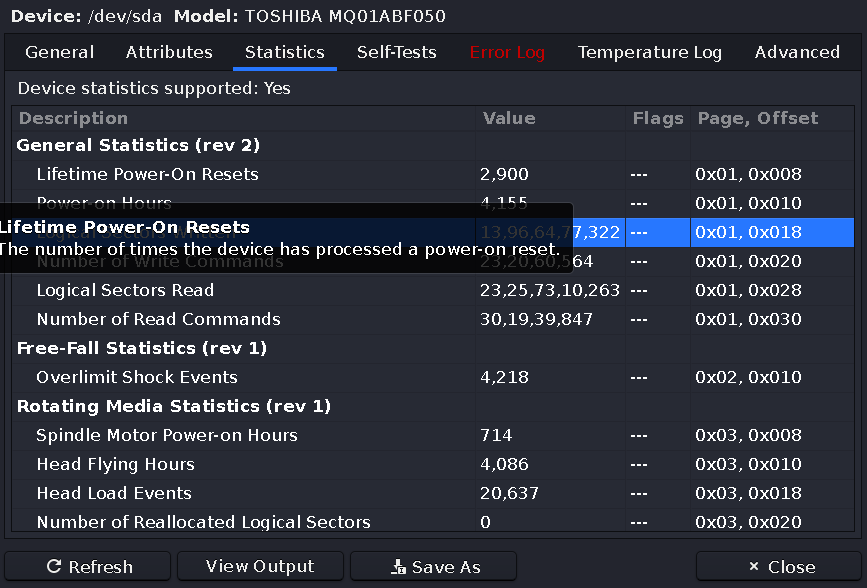The image size is (867, 588).
Task: Select the Logical Sectors Read row
Action: pos(125,291)
